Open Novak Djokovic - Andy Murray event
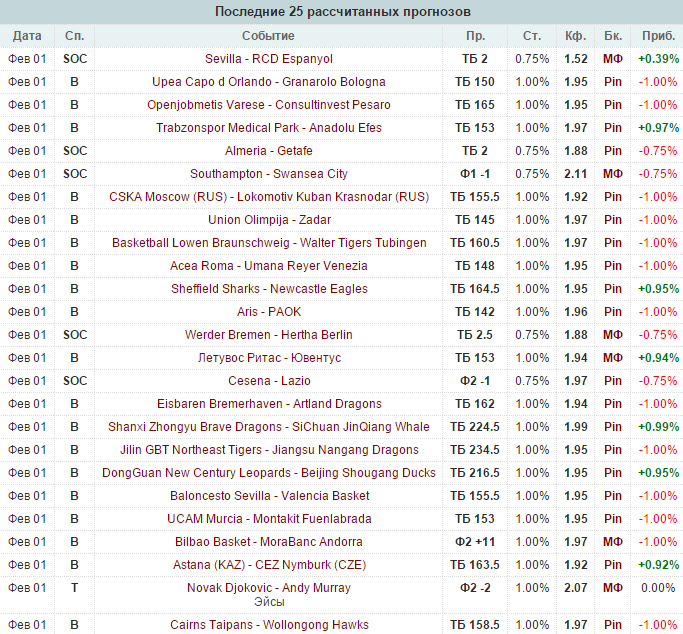Screen dimensions: 683x634 click(x=269, y=588)
